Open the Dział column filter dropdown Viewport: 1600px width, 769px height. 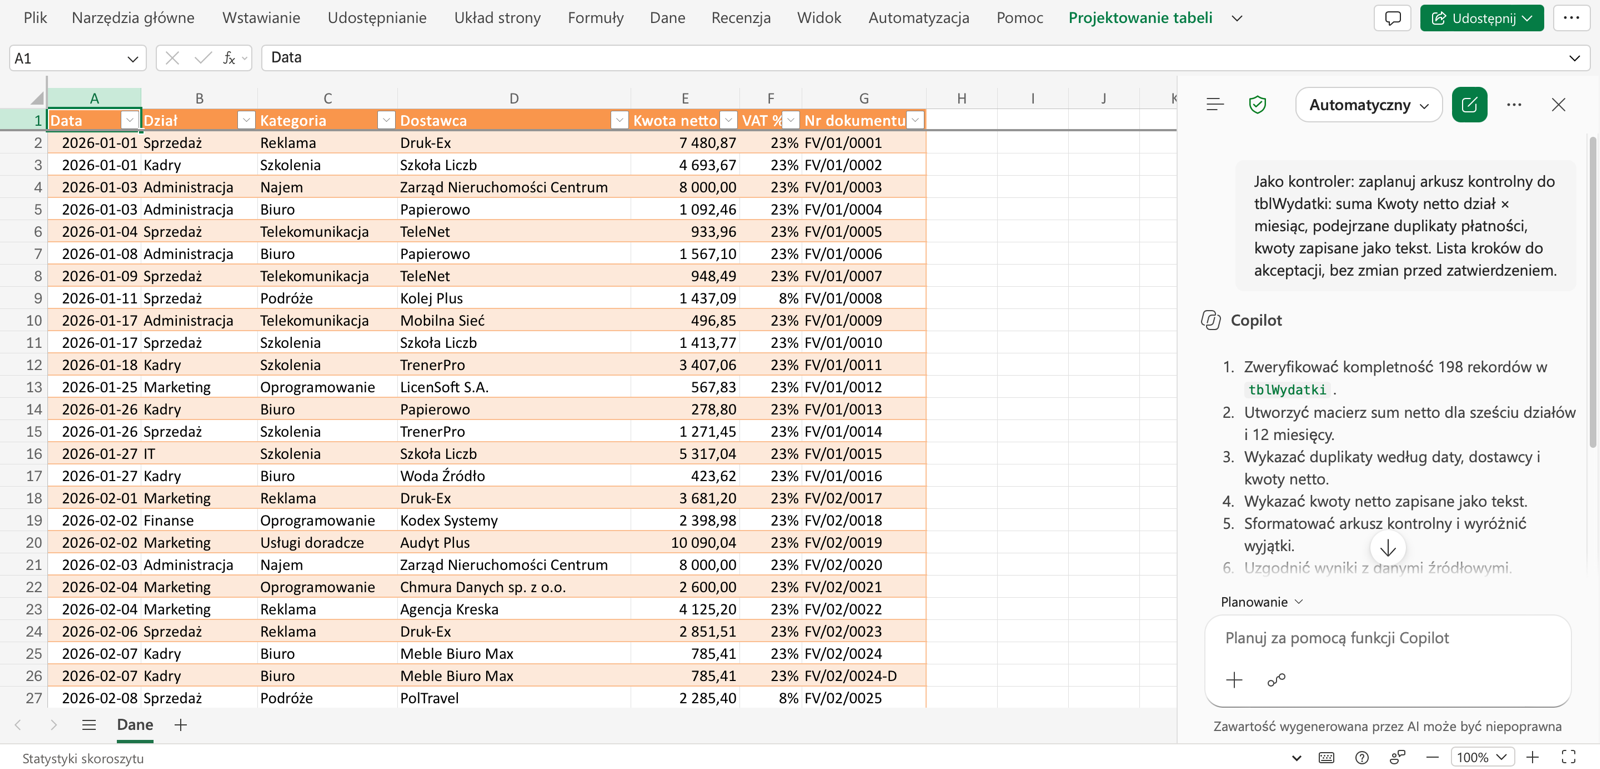point(246,120)
